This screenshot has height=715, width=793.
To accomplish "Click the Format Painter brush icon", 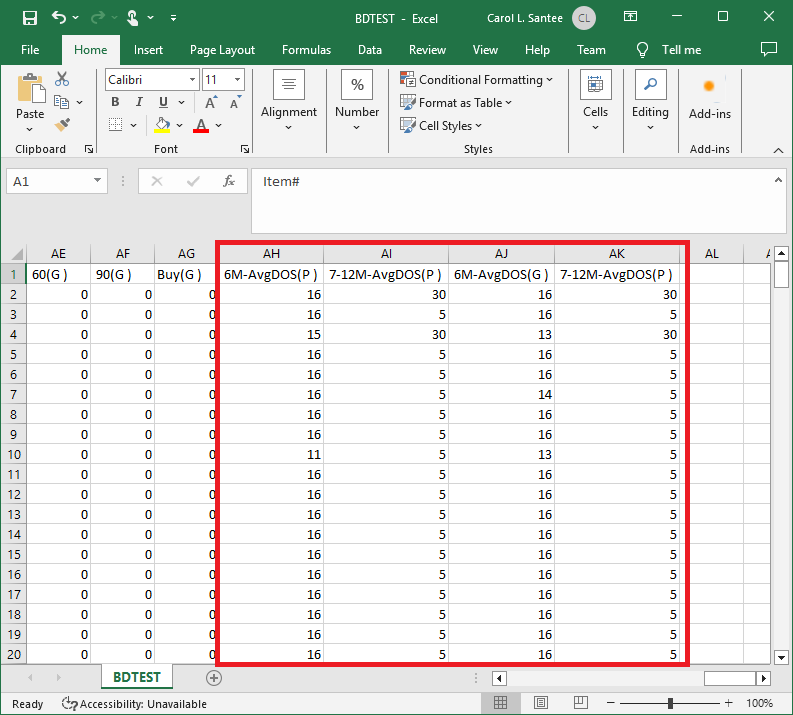I will click(x=62, y=124).
